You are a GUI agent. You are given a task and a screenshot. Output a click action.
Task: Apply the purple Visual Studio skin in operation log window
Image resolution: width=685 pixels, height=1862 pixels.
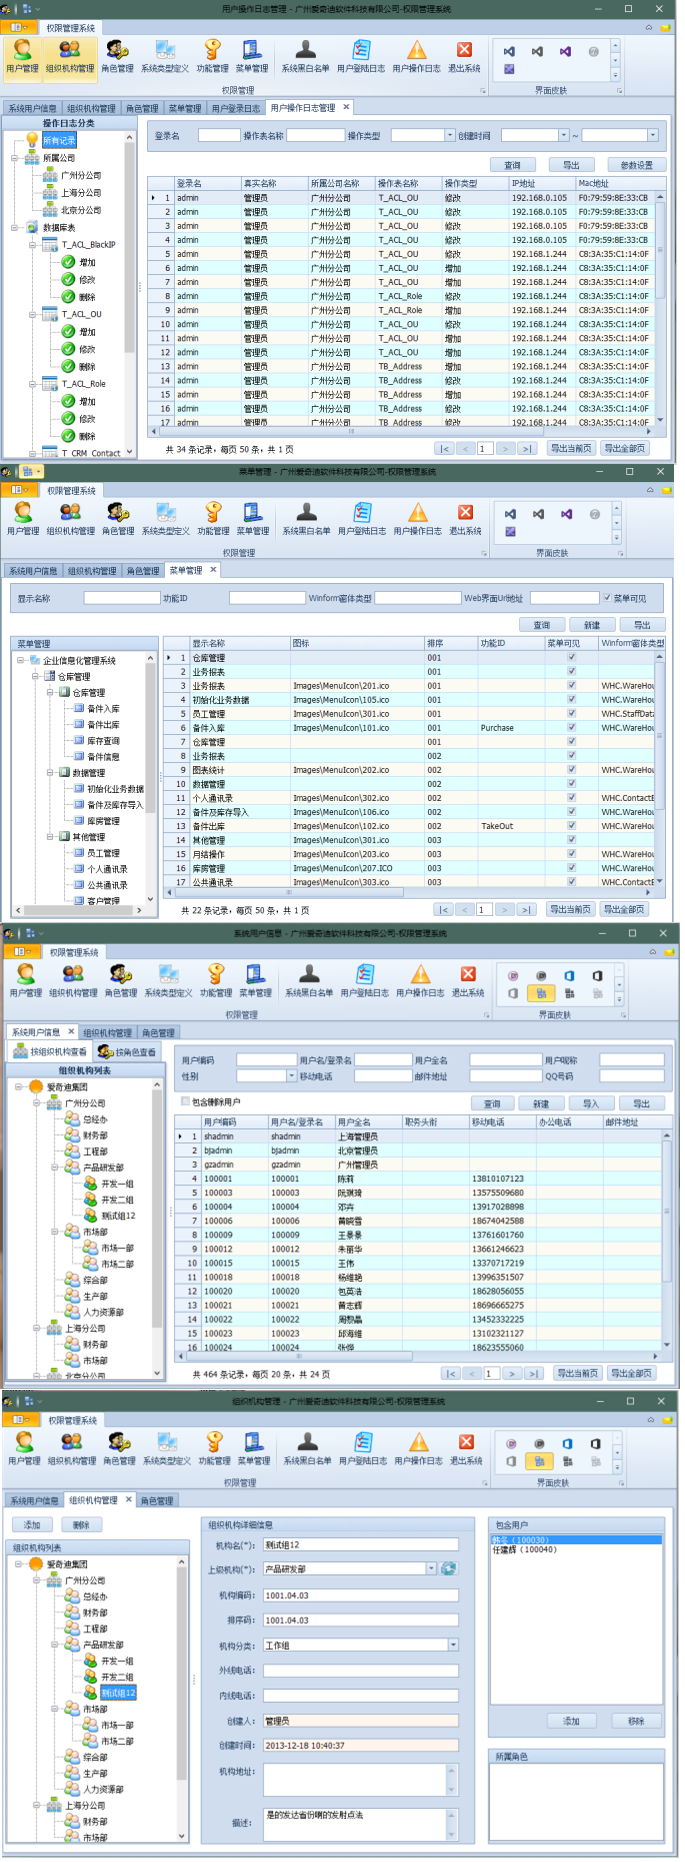point(565,51)
